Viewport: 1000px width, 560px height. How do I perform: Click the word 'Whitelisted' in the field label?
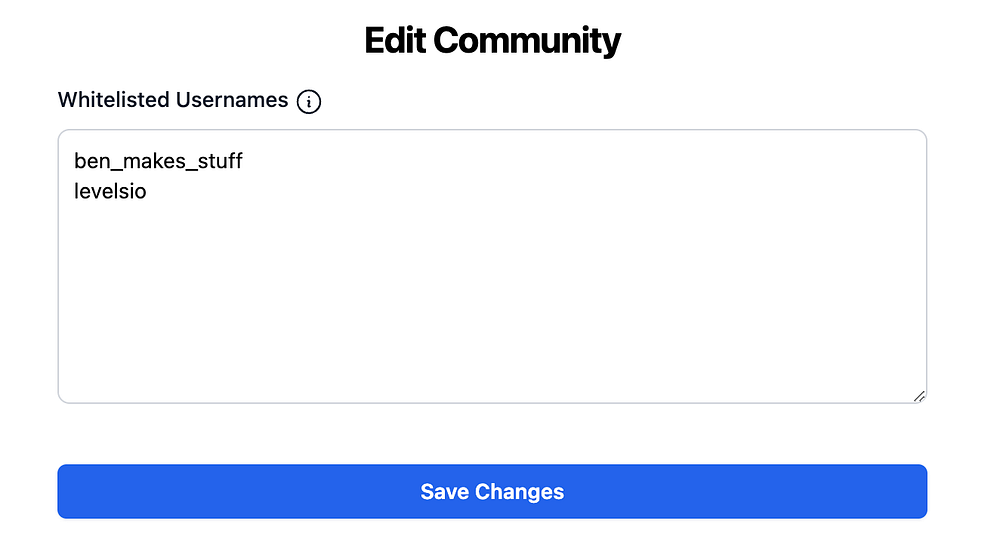click(x=114, y=100)
